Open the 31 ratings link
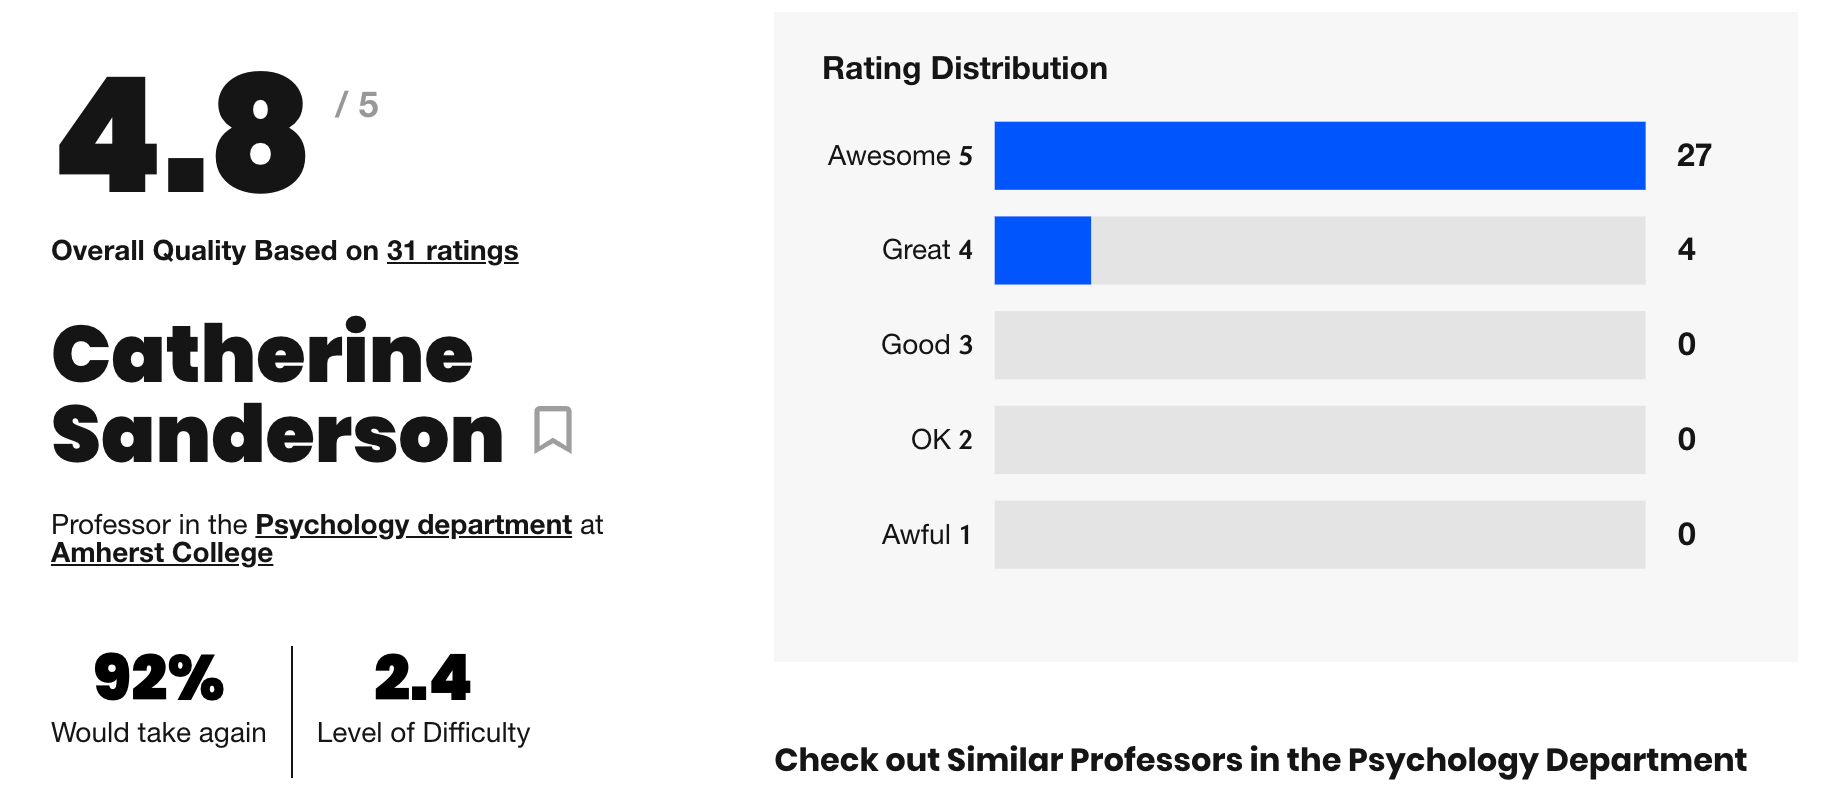 click(451, 251)
